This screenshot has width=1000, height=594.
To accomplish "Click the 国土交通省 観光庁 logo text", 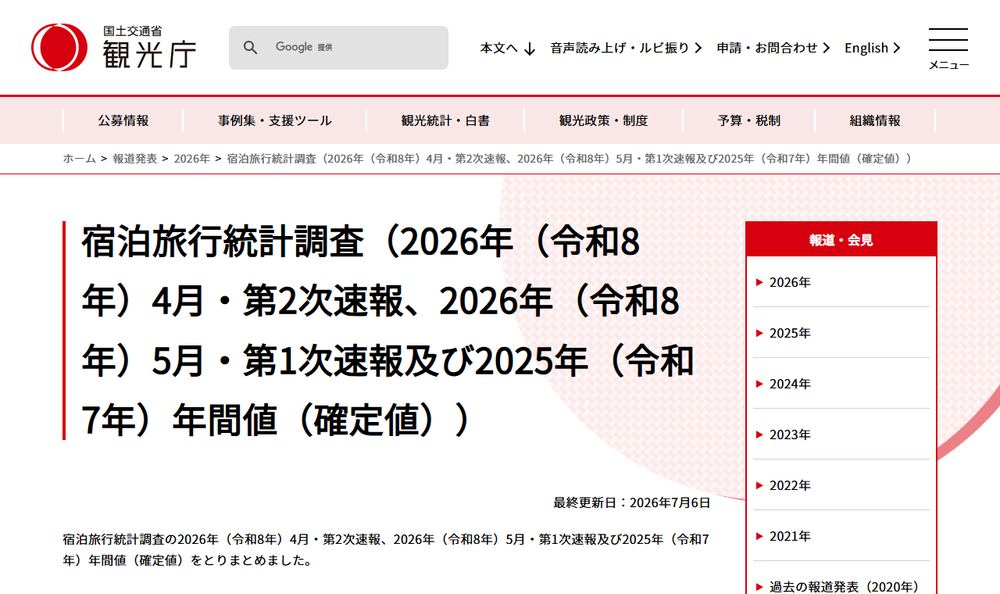I will pyautogui.click(x=149, y=47).
